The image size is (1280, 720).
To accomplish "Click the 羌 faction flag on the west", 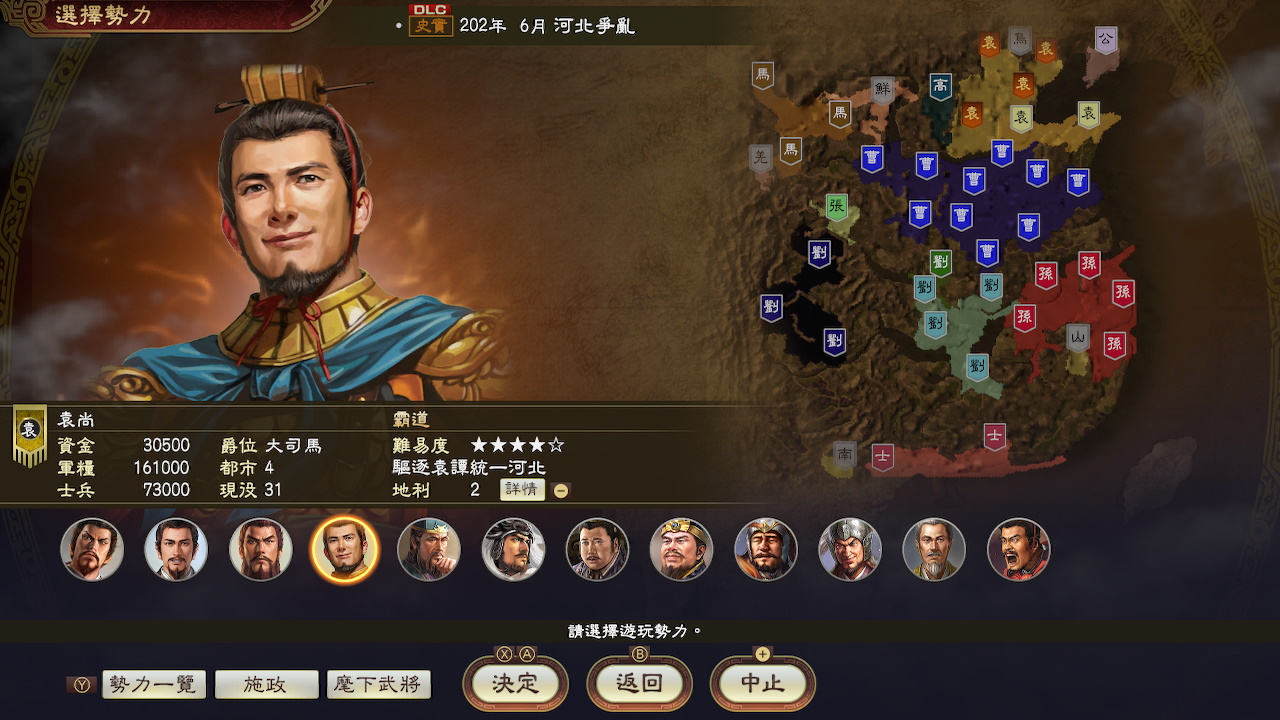I will pyautogui.click(x=761, y=158).
